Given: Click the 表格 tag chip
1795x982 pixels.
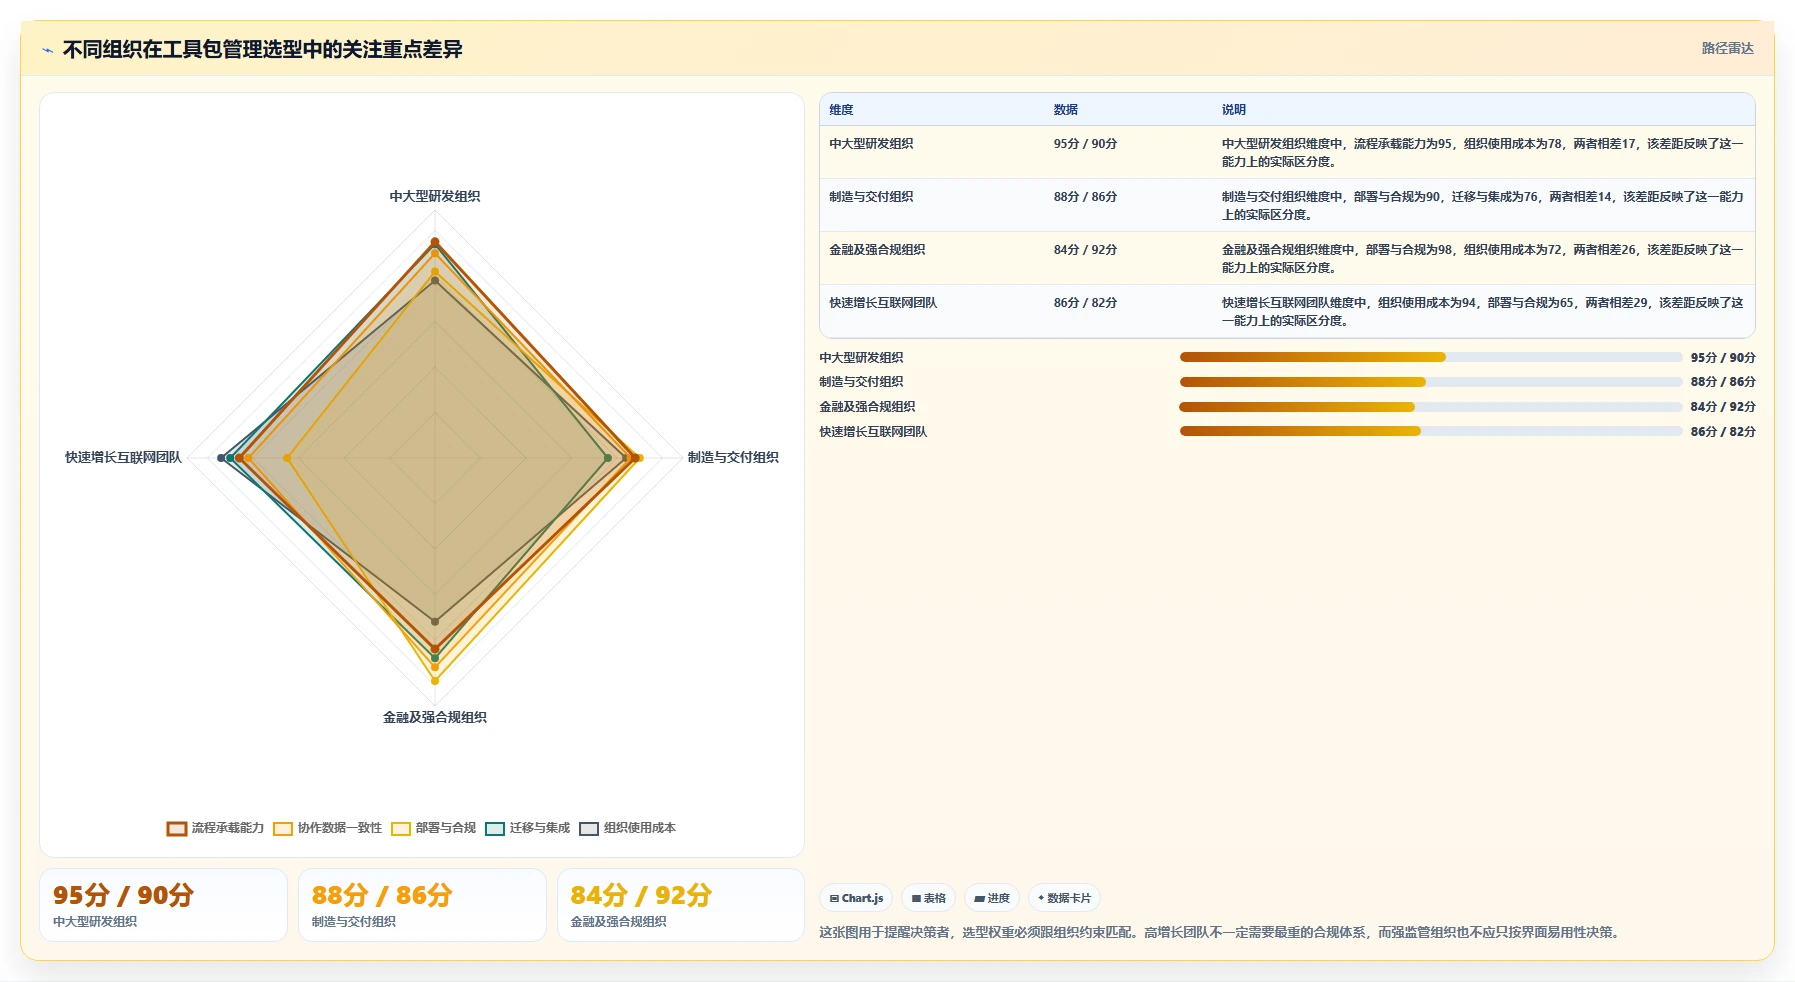Looking at the screenshot, I should point(928,898).
